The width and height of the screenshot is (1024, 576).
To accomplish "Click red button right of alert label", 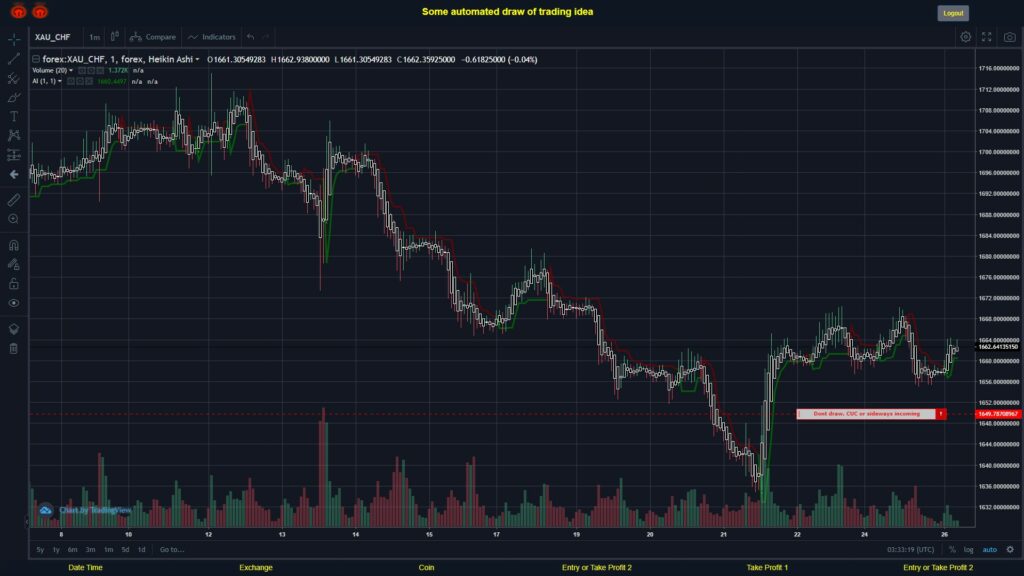I will pos(941,414).
